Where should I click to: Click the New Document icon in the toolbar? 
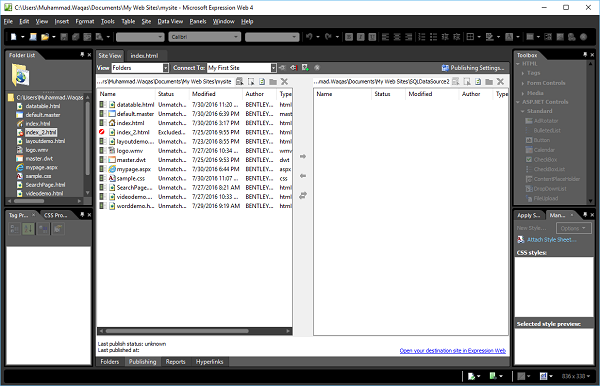click(x=14, y=37)
